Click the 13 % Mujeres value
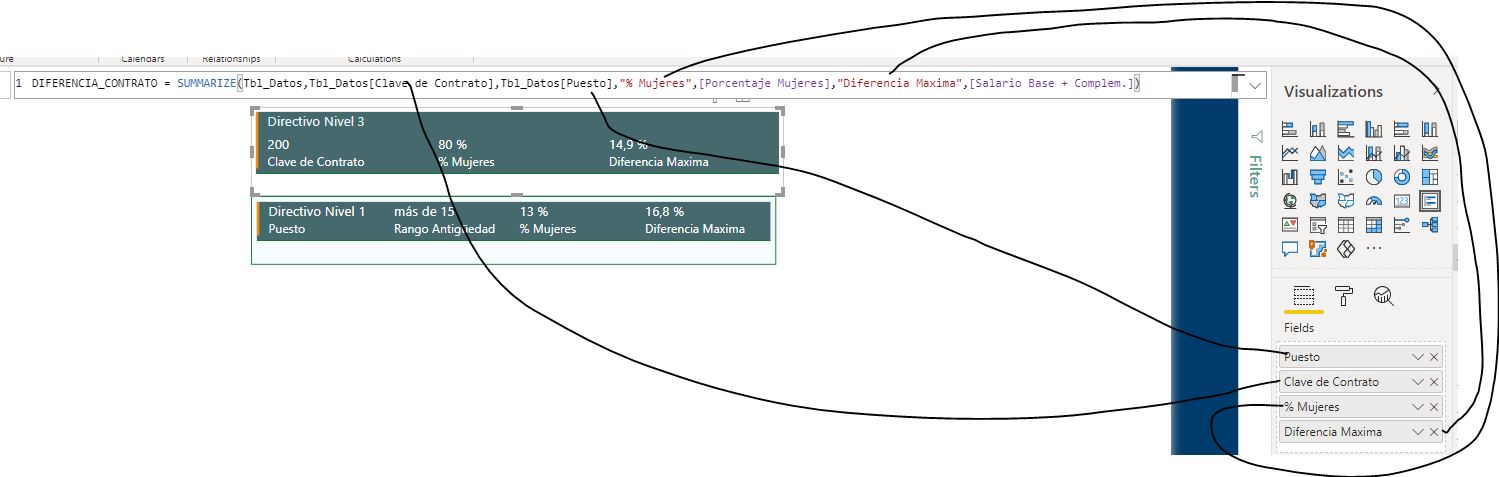This screenshot has height=477, width=1499. pyautogui.click(x=533, y=212)
